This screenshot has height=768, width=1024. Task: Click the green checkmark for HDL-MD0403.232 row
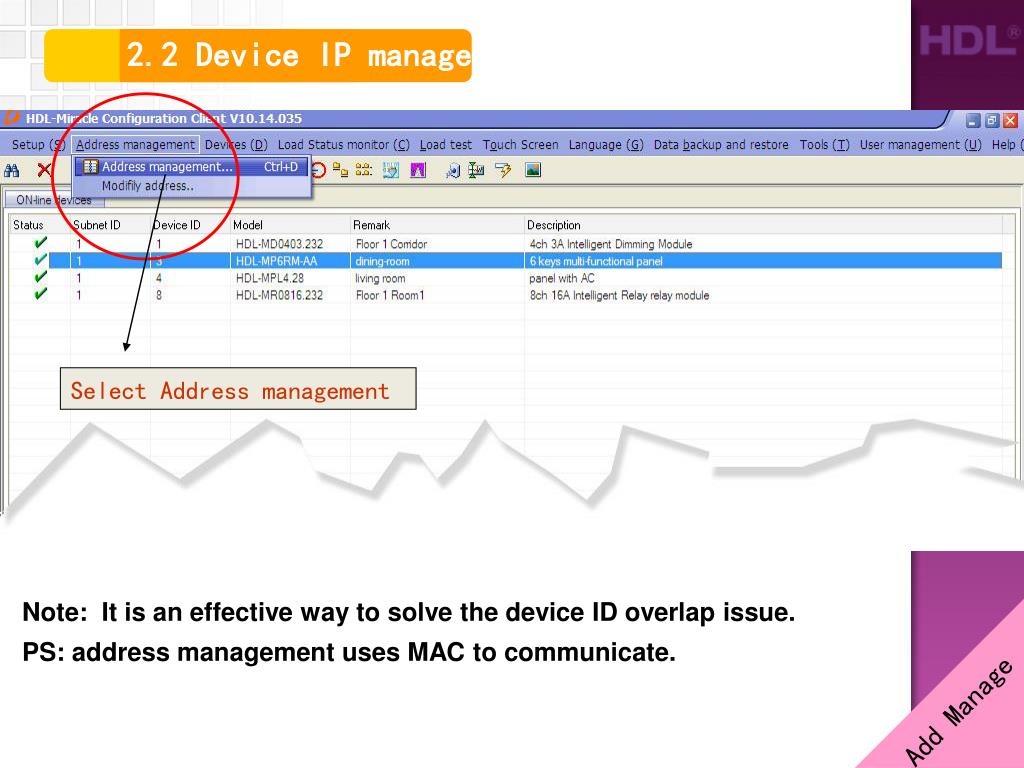[x=40, y=243]
